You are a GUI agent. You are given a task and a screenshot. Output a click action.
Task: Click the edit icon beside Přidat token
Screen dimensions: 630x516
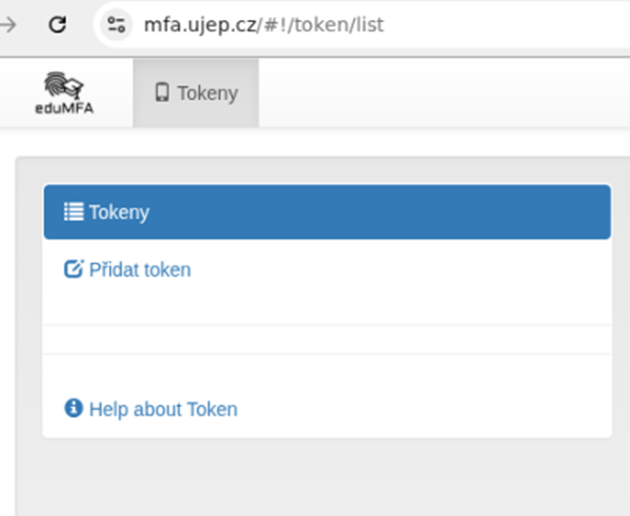point(74,269)
